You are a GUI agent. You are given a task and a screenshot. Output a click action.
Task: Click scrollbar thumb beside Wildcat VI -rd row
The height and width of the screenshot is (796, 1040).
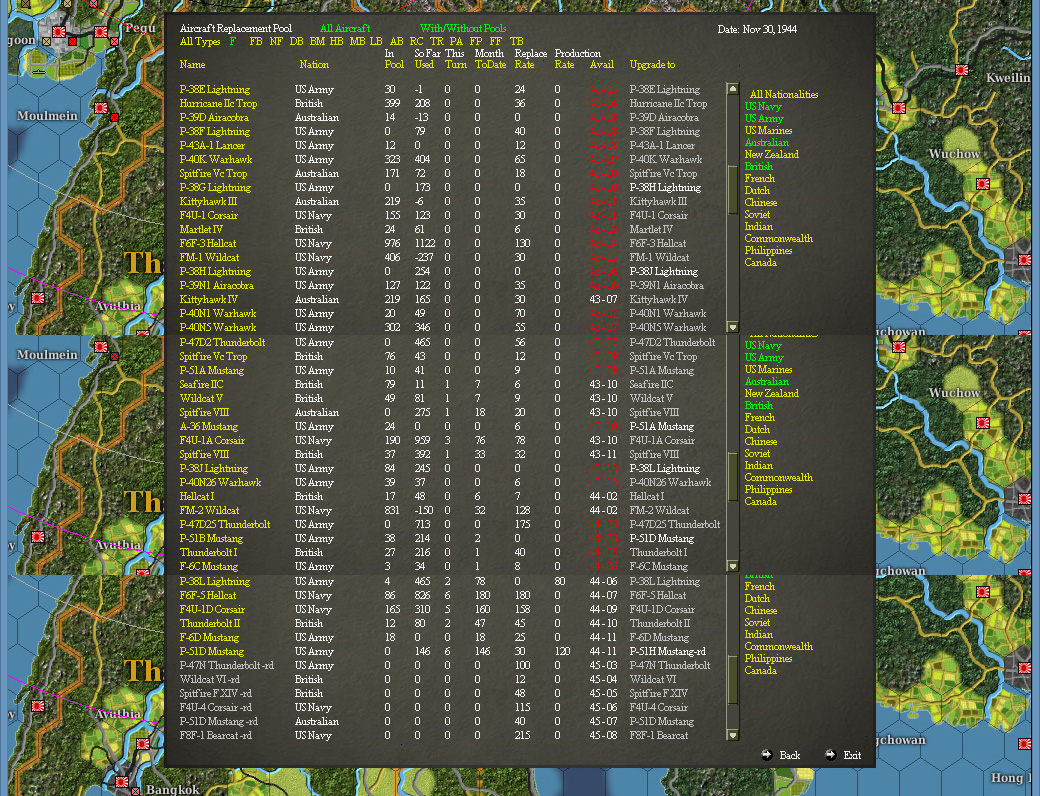733,680
